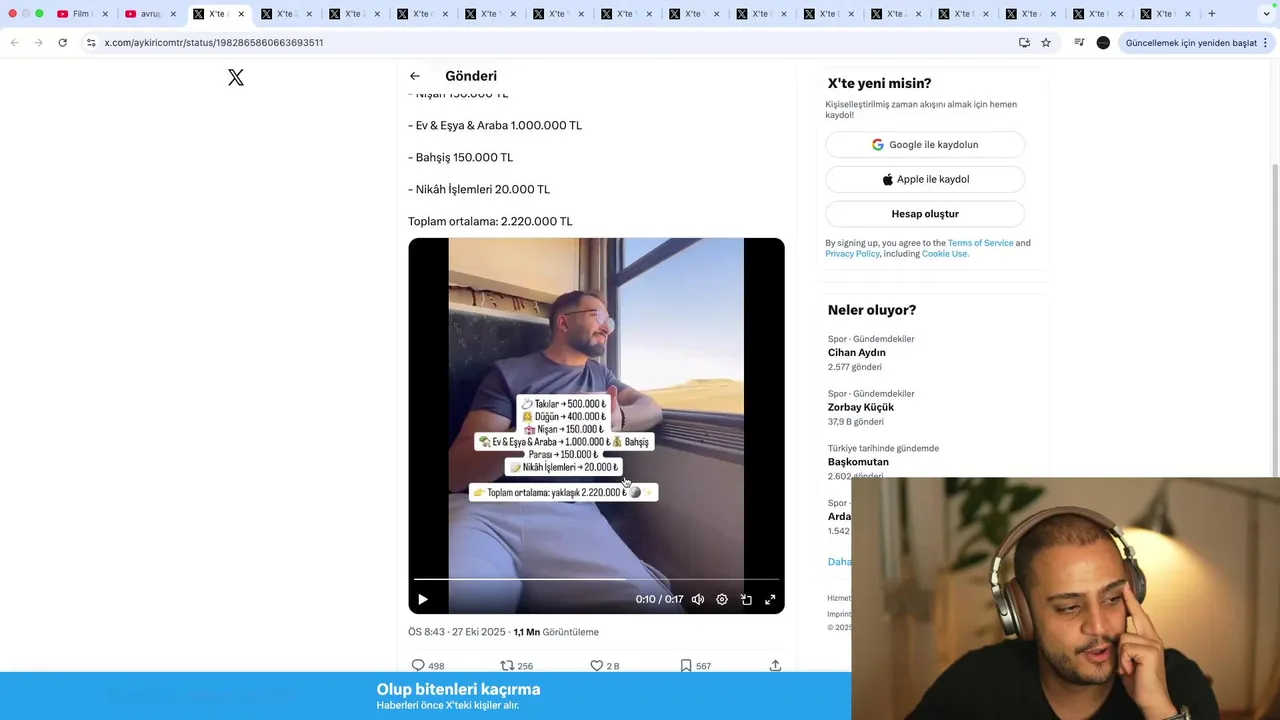Image resolution: width=1280 pixels, height=720 pixels.
Task: Open the Başkomutan trending topic
Action: tap(858, 462)
